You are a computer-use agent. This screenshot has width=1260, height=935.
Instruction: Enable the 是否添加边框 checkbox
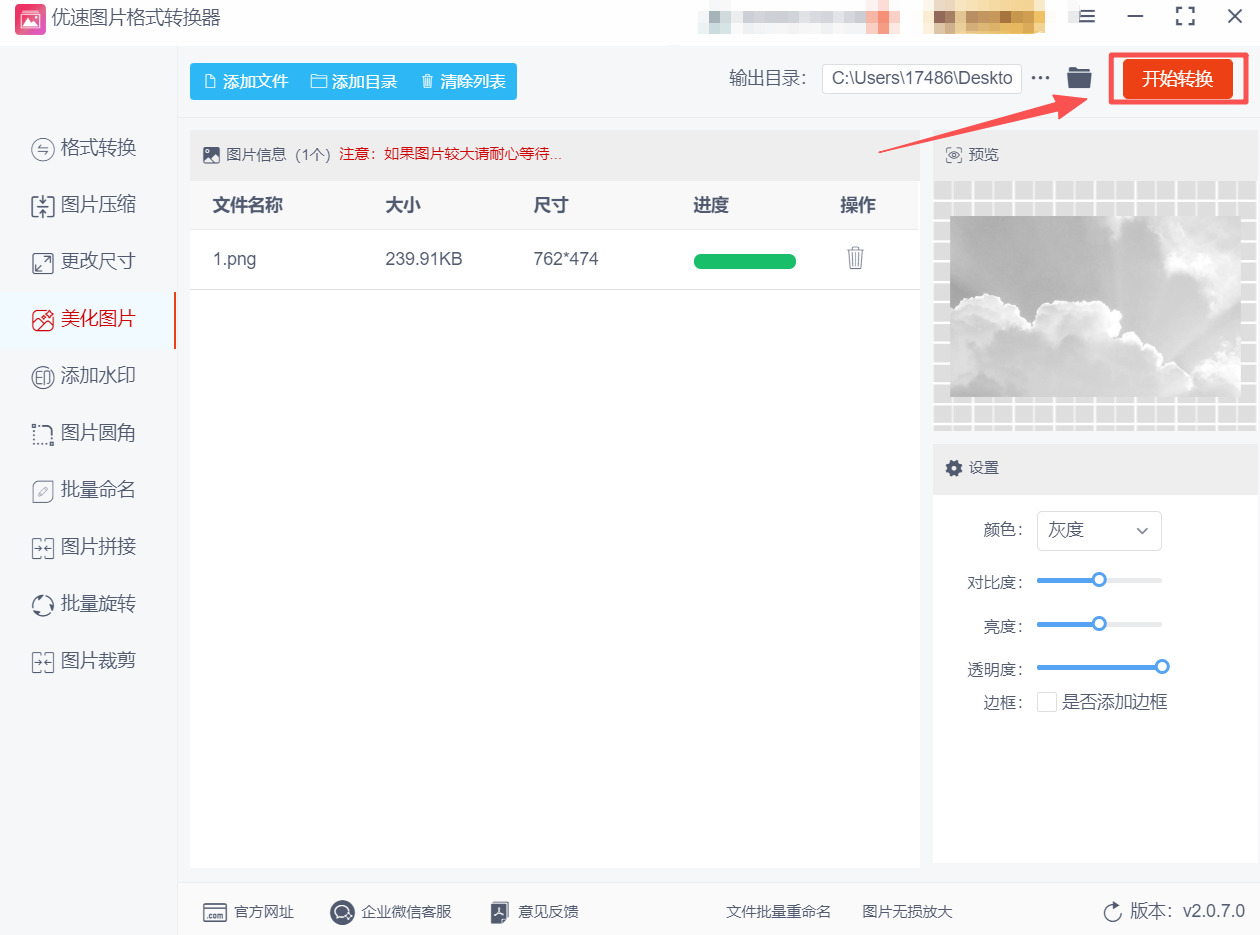[1046, 701]
